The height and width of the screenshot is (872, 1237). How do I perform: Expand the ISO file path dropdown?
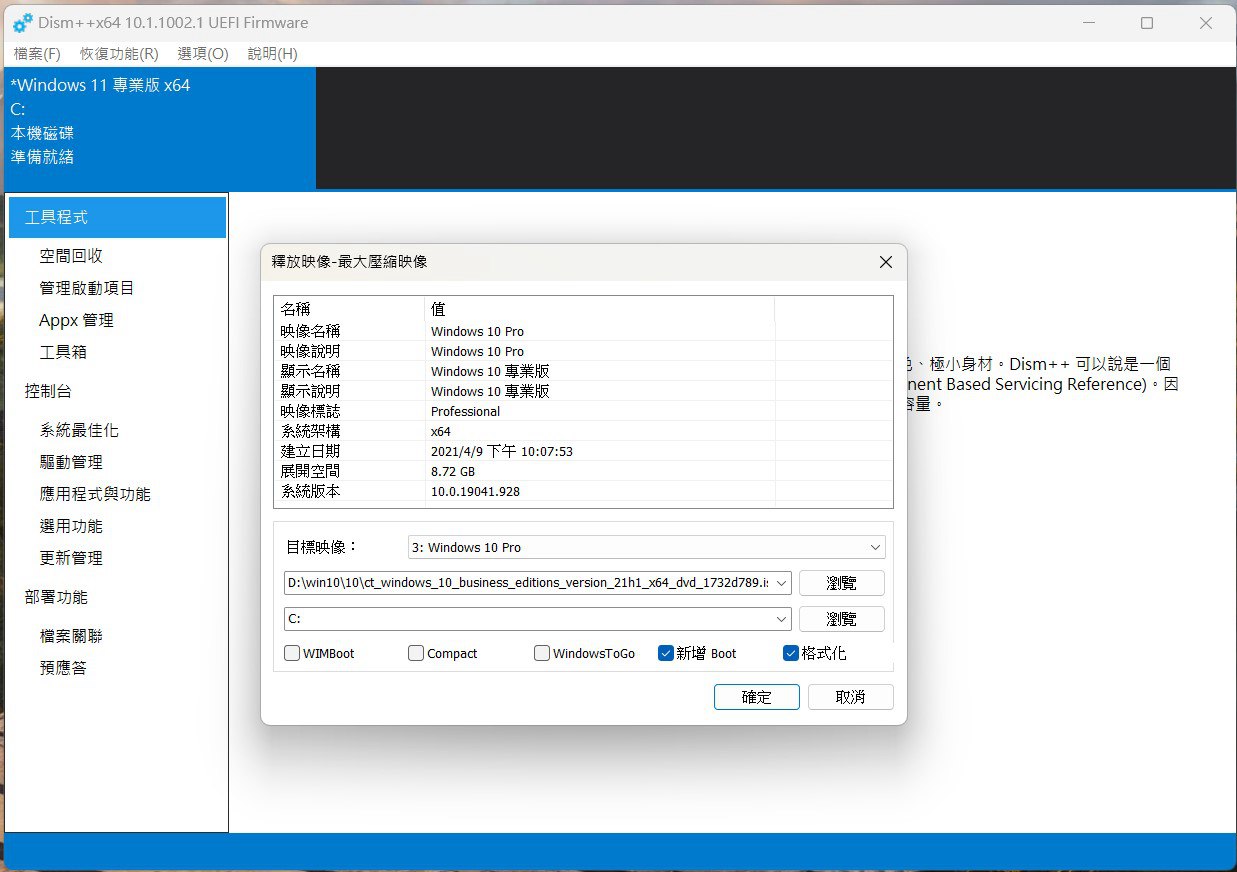[x=782, y=583]
